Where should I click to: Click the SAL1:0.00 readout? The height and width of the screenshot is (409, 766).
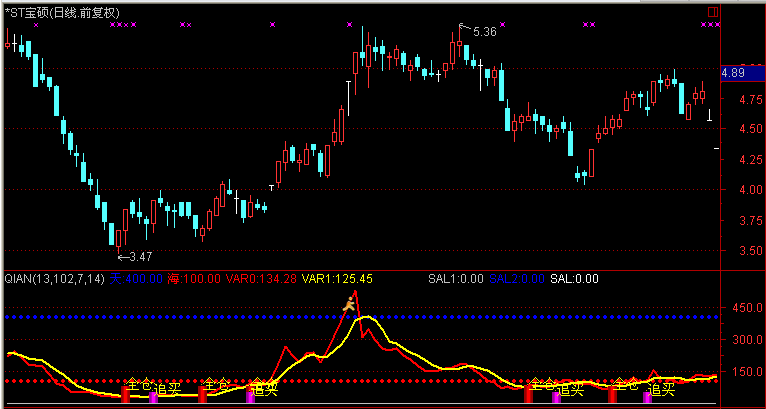click(x=456, y=278)
